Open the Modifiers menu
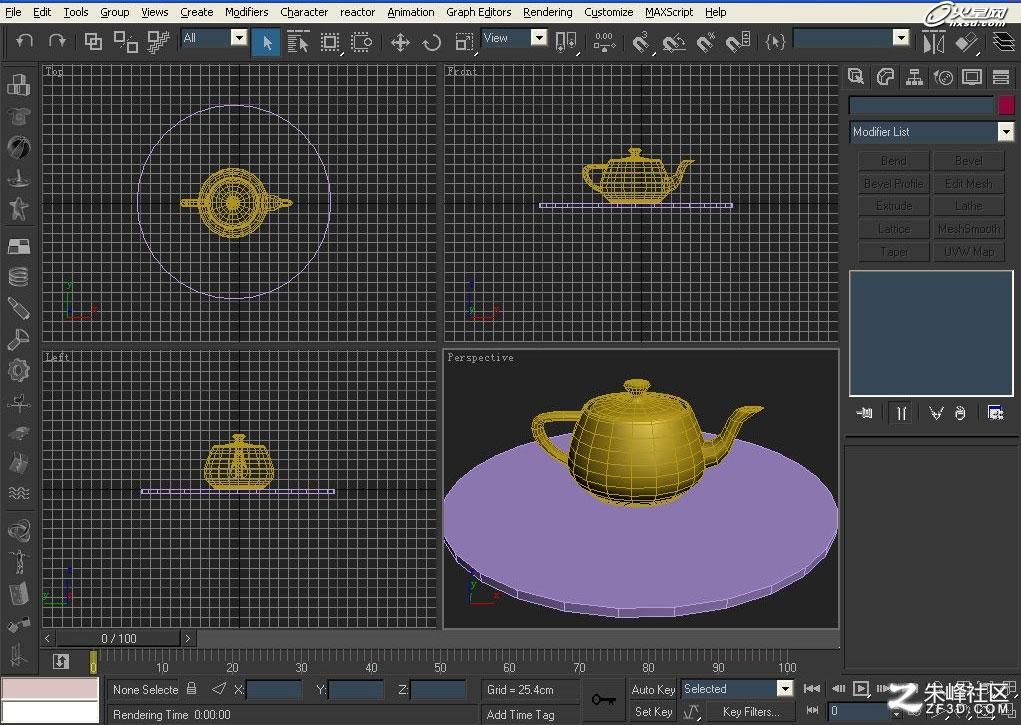 click(x=246, y=12)
